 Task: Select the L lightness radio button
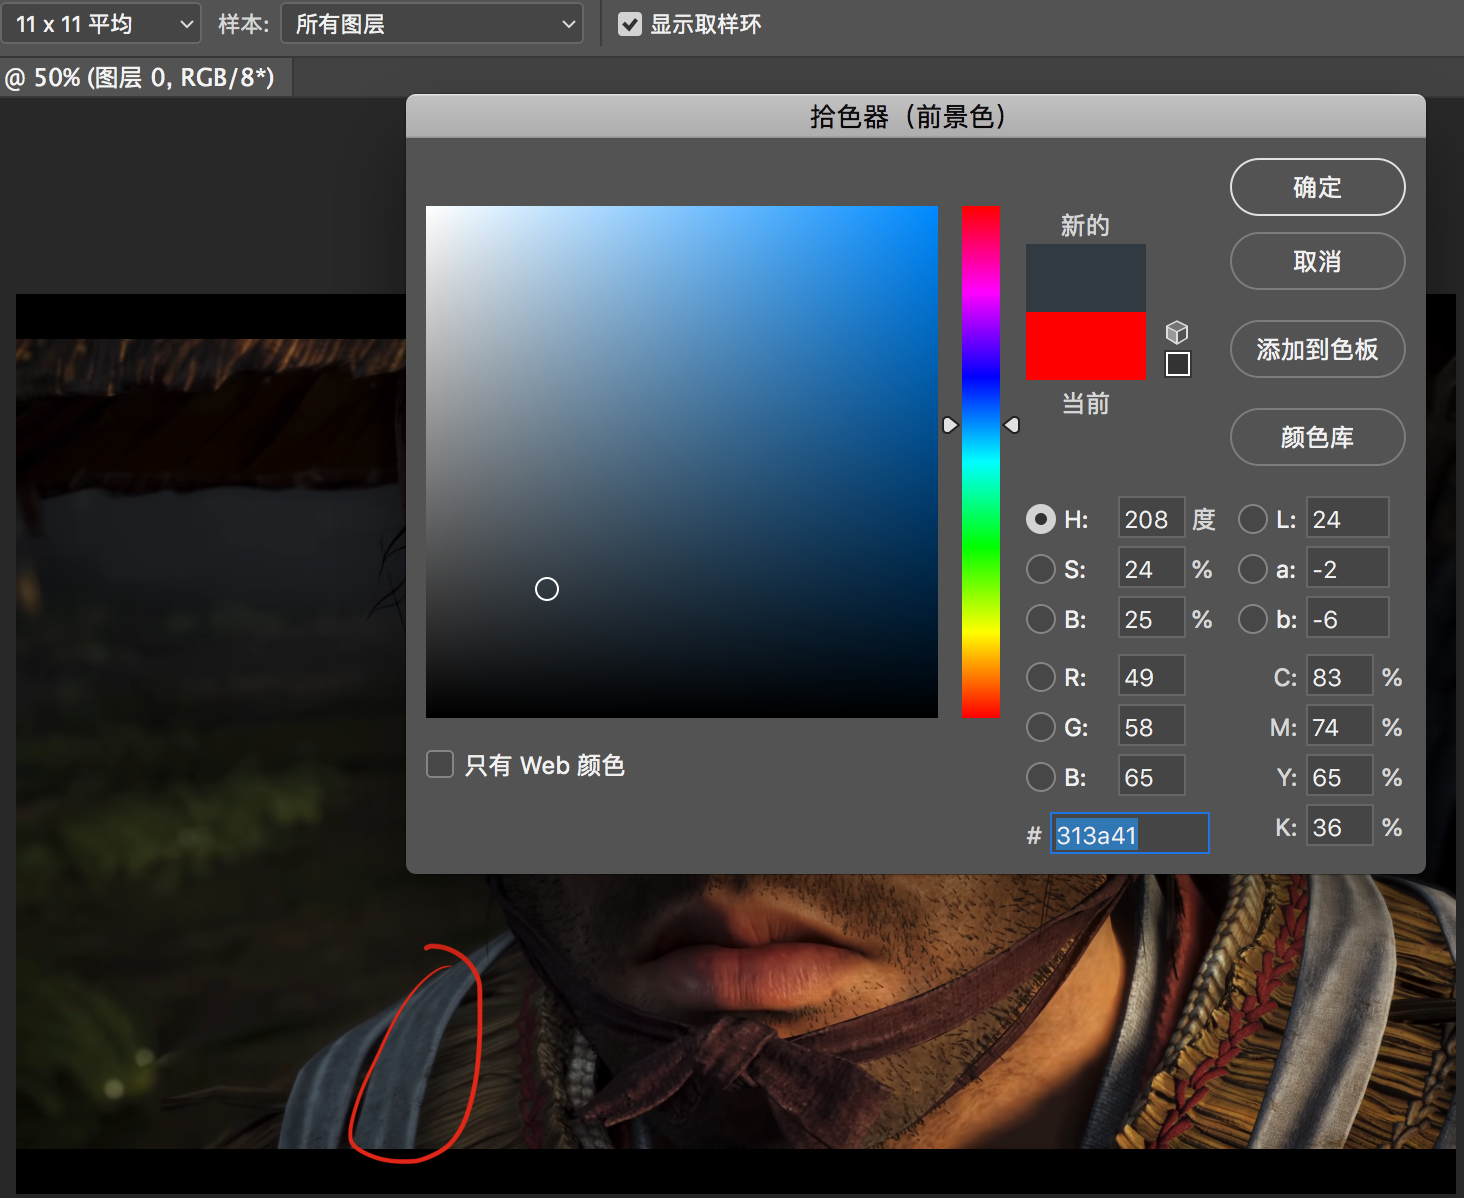[1252, 519]
